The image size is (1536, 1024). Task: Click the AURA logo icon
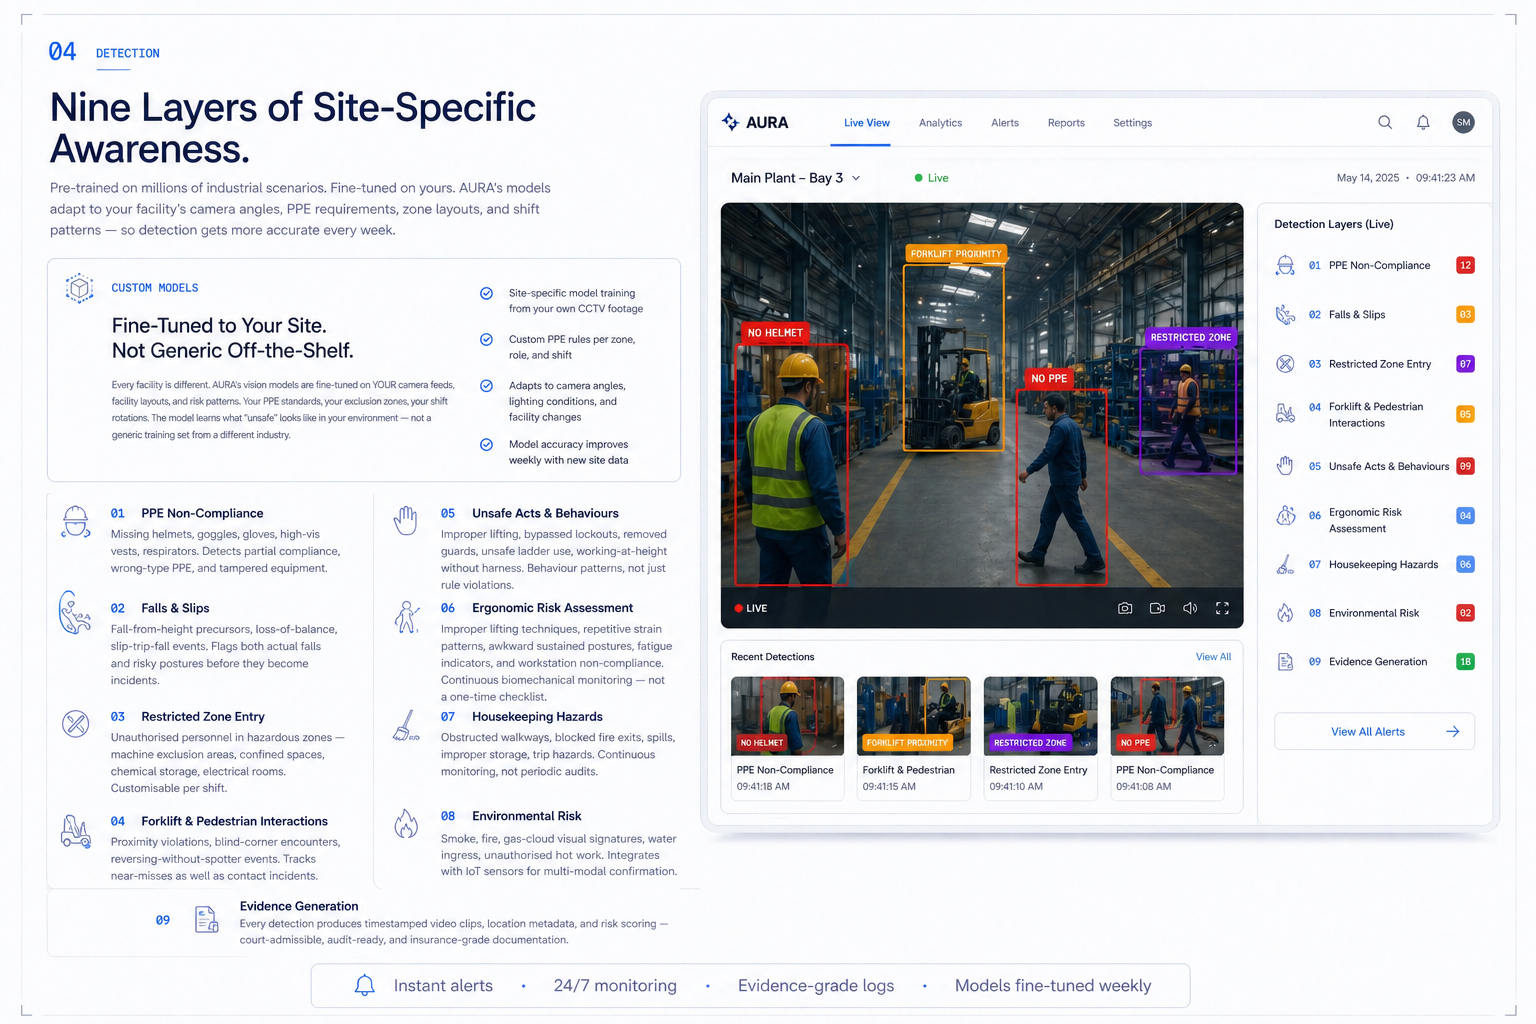click(x=731, y=122)
